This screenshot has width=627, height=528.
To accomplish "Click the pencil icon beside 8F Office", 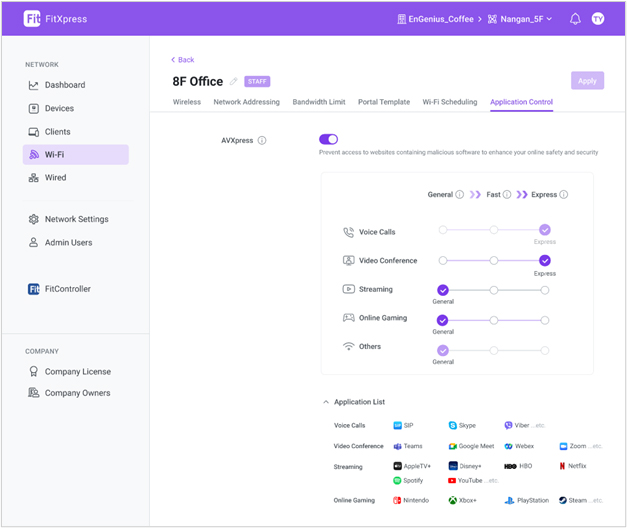I will (234, 82).
